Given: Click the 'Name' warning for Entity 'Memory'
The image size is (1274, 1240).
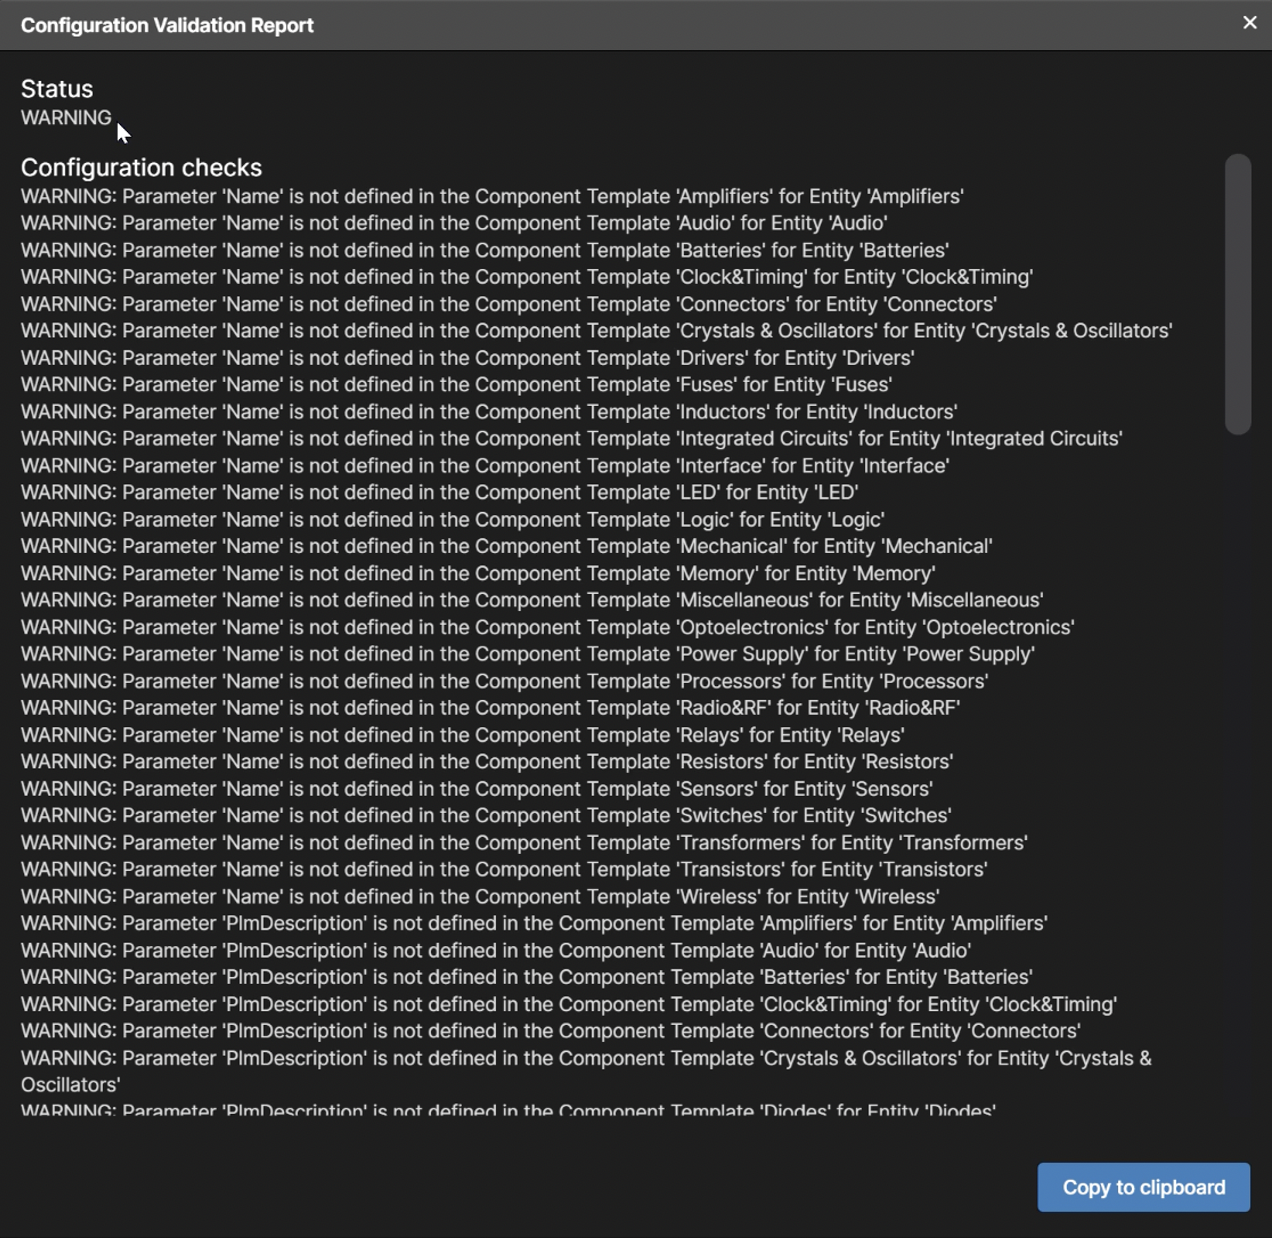Looking at the screenshot, I should click(x=479, y=574).
